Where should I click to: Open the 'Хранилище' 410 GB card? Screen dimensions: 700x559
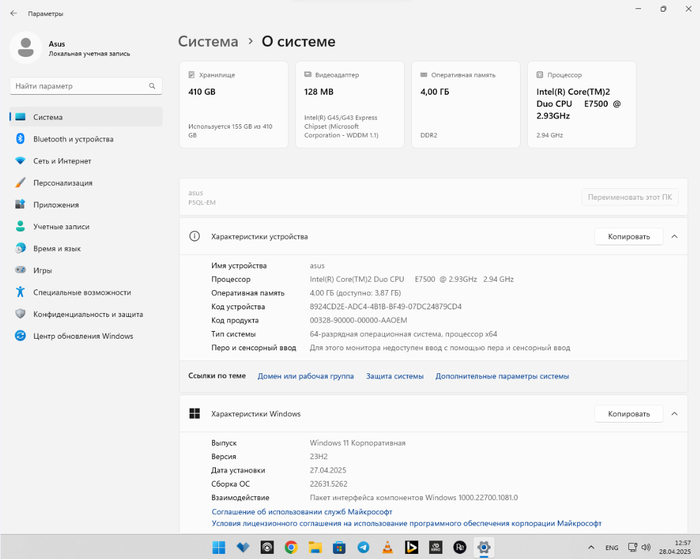click(x=234, y=104)
